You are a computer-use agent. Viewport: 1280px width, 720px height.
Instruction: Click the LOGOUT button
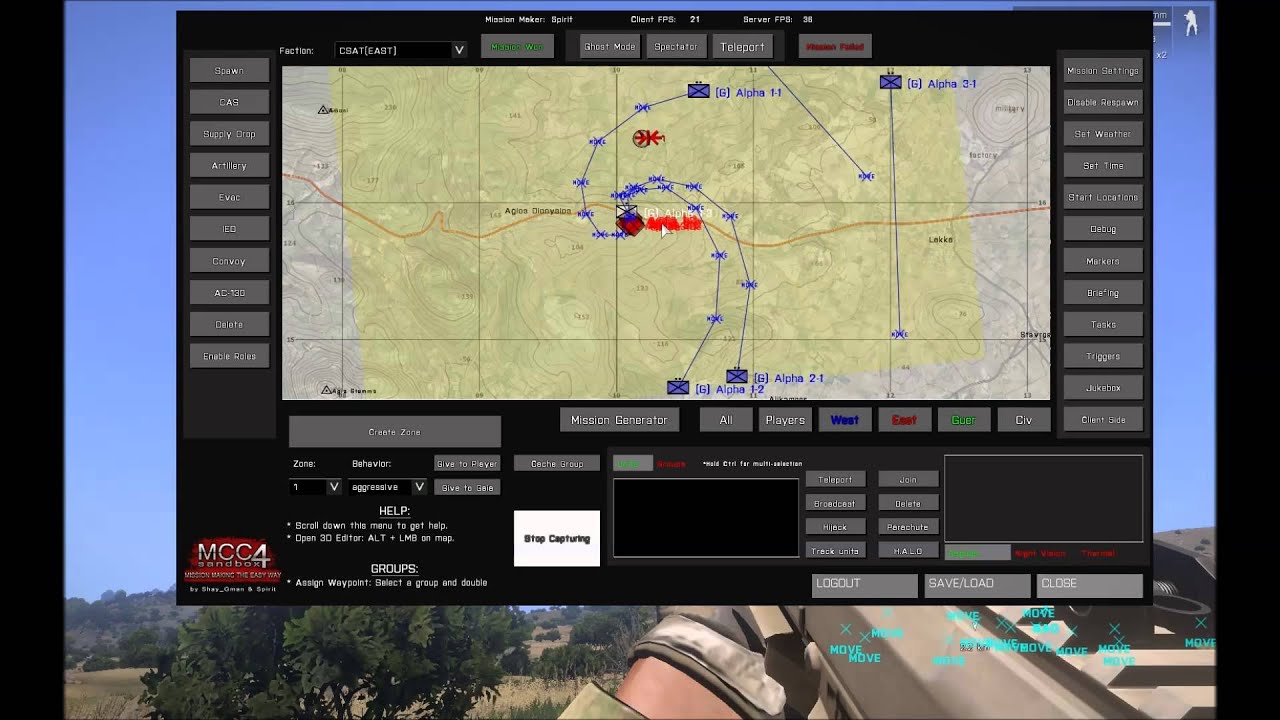(864, 584)
